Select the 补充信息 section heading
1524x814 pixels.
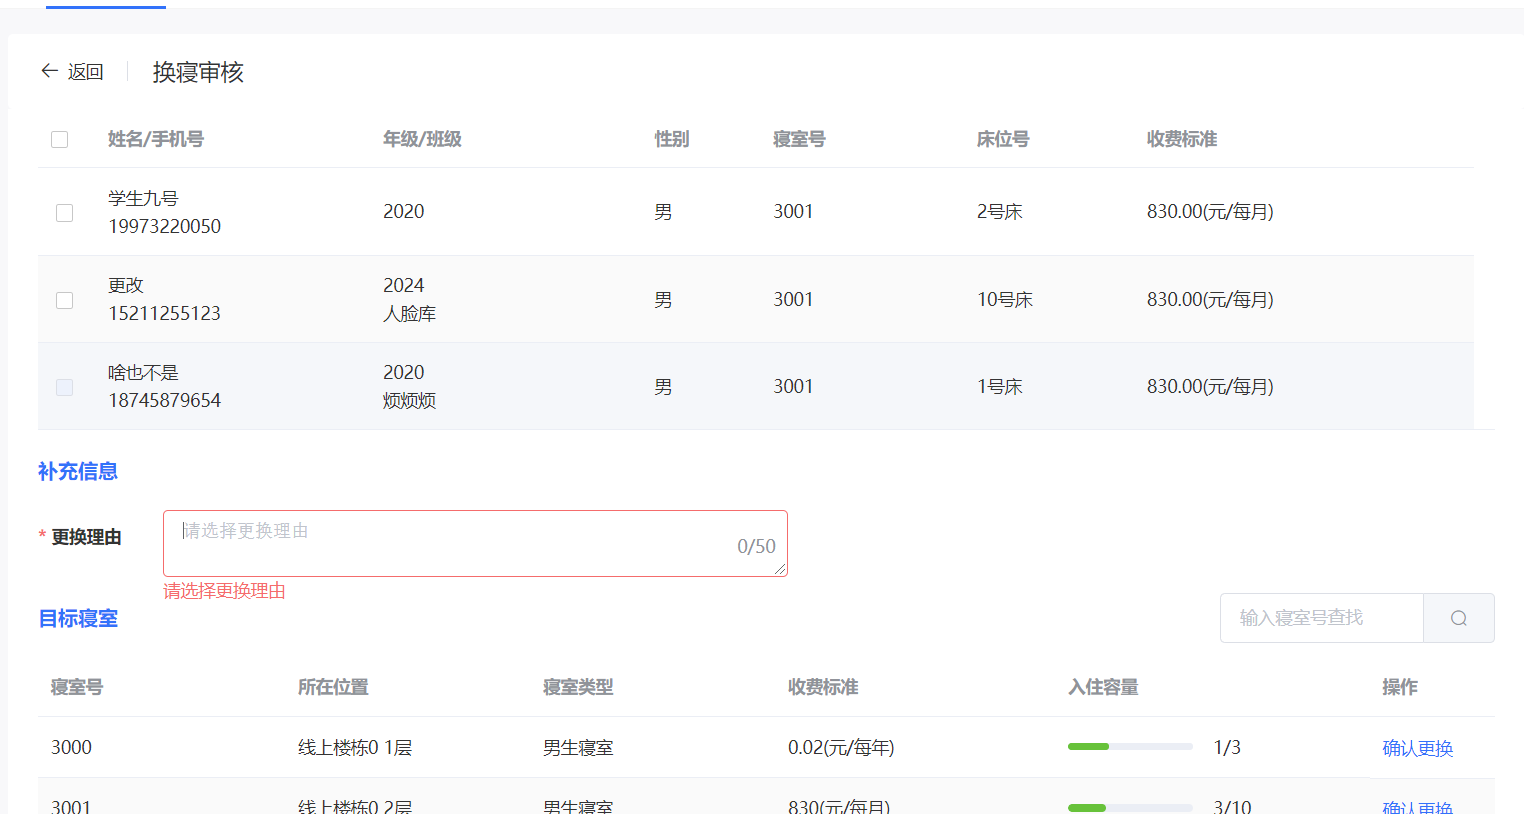coord(78,471)
